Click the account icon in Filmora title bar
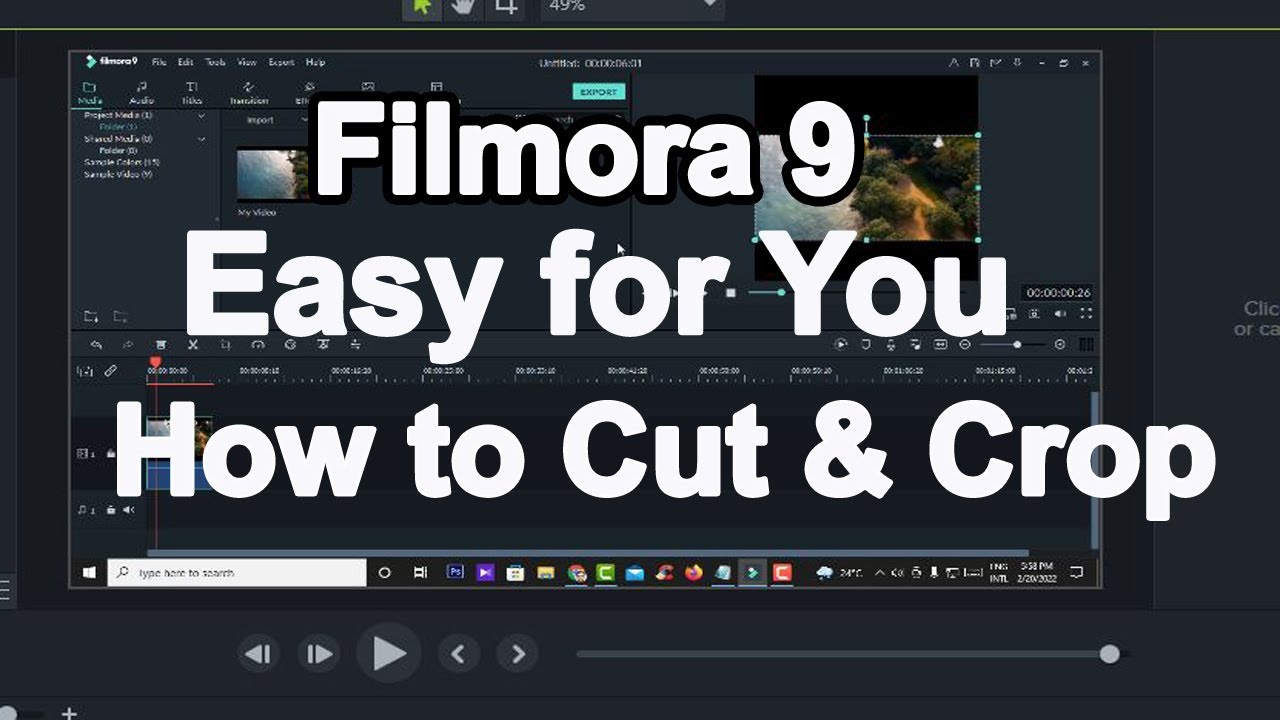The image size is (1280, 720). click(954, 62)
